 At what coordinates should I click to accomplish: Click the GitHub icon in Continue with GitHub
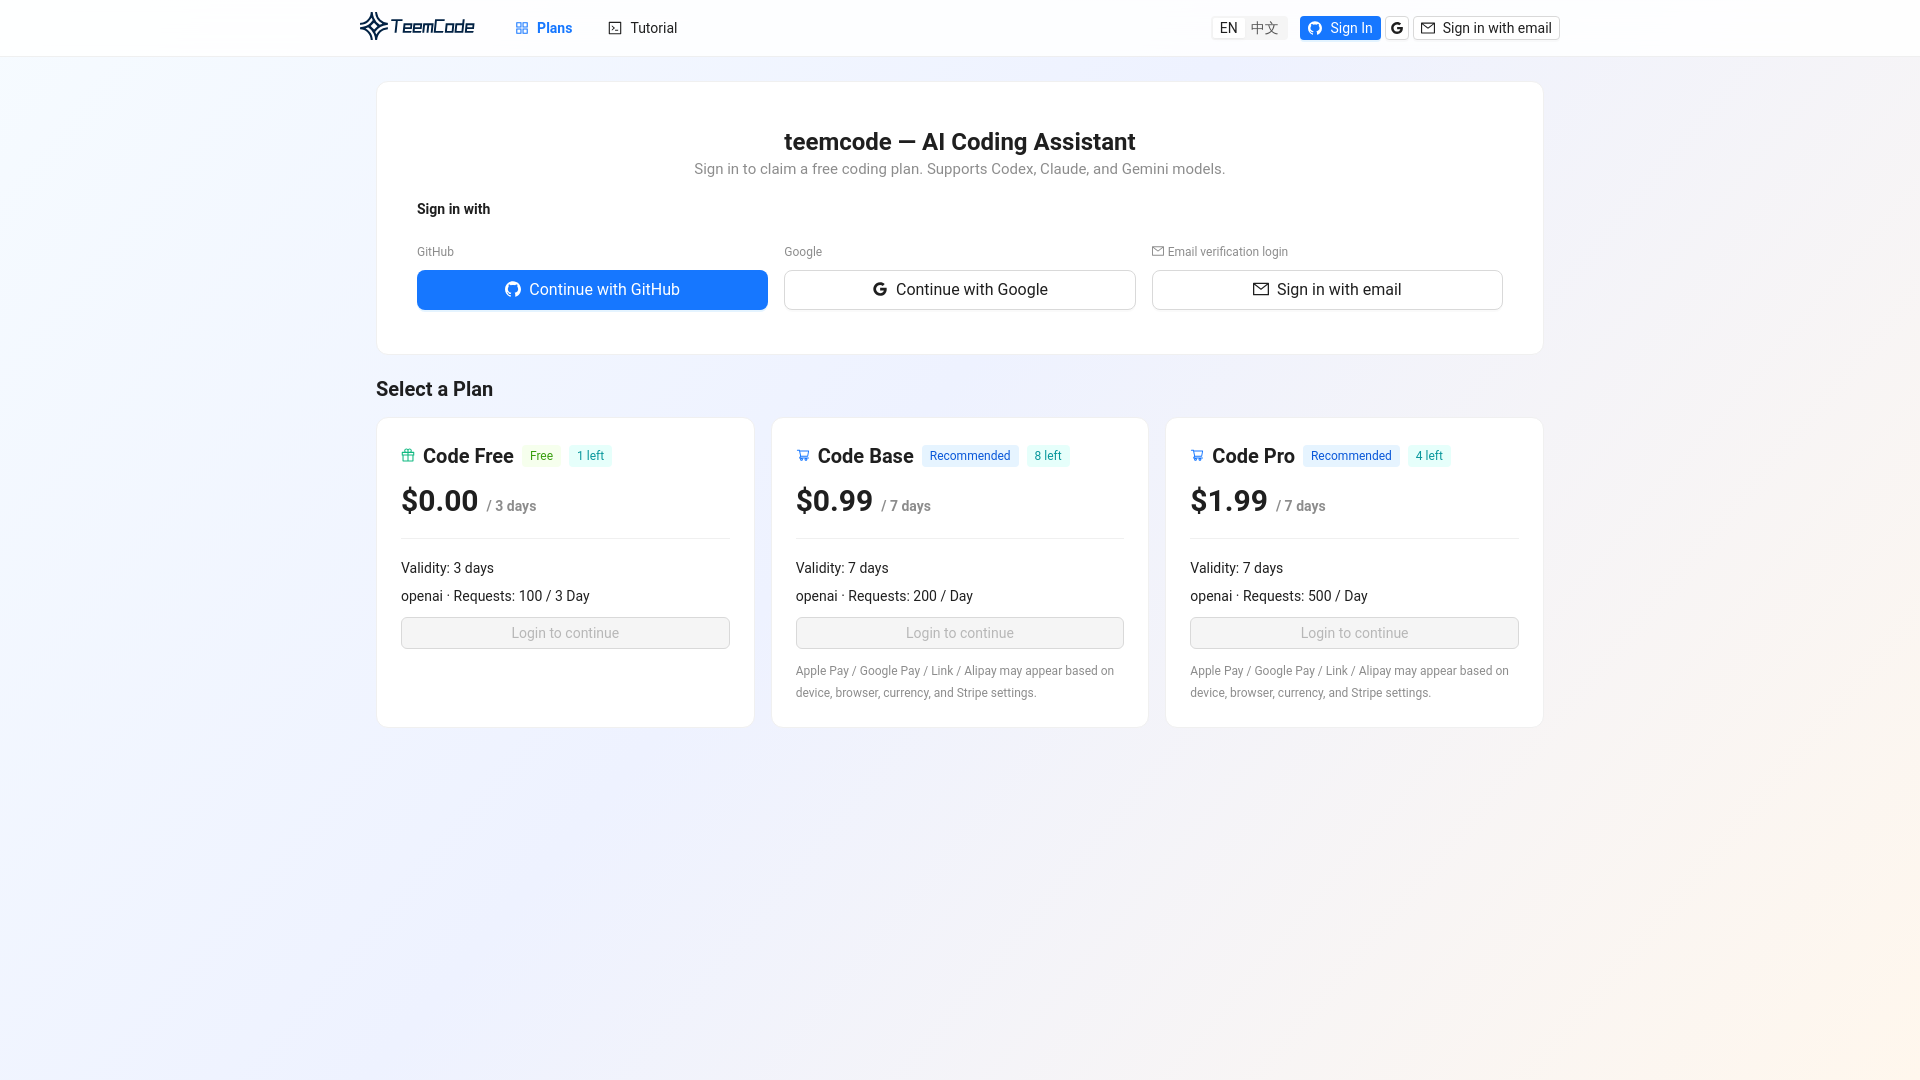[513, 290]
